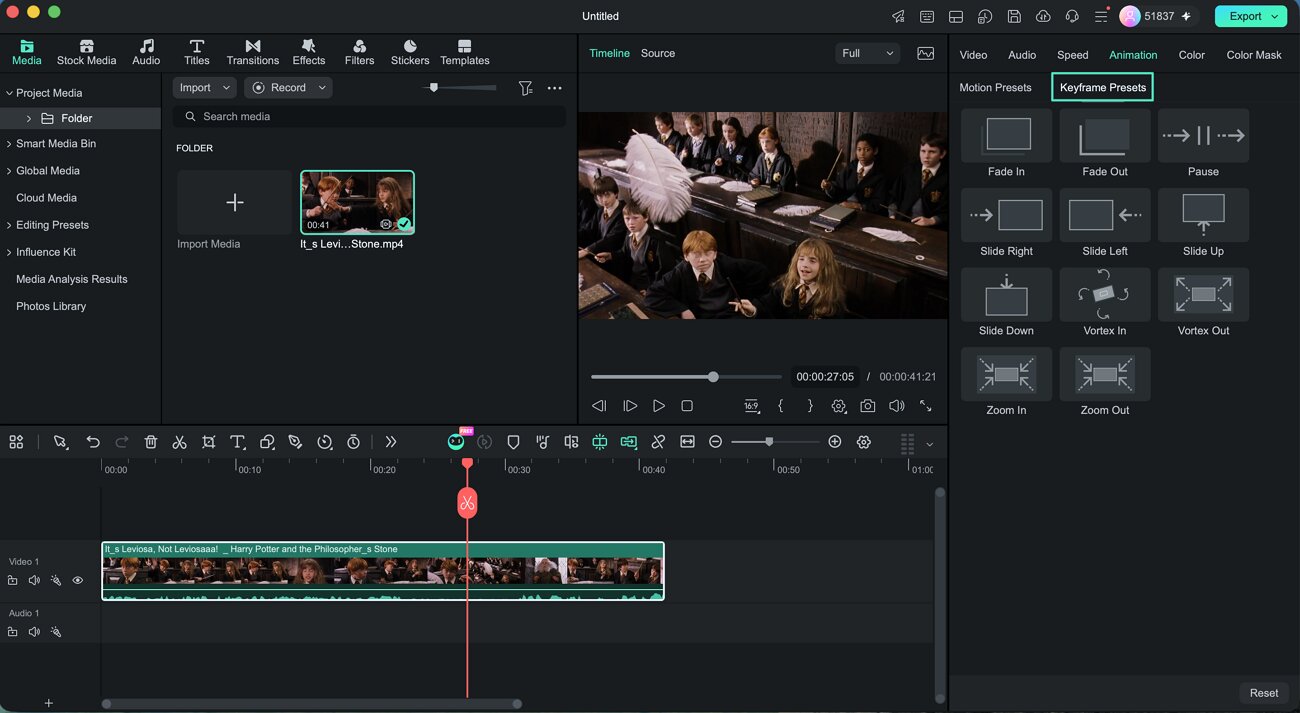Click the selection arrow tool in toolbar

click(x=60, y=442)
